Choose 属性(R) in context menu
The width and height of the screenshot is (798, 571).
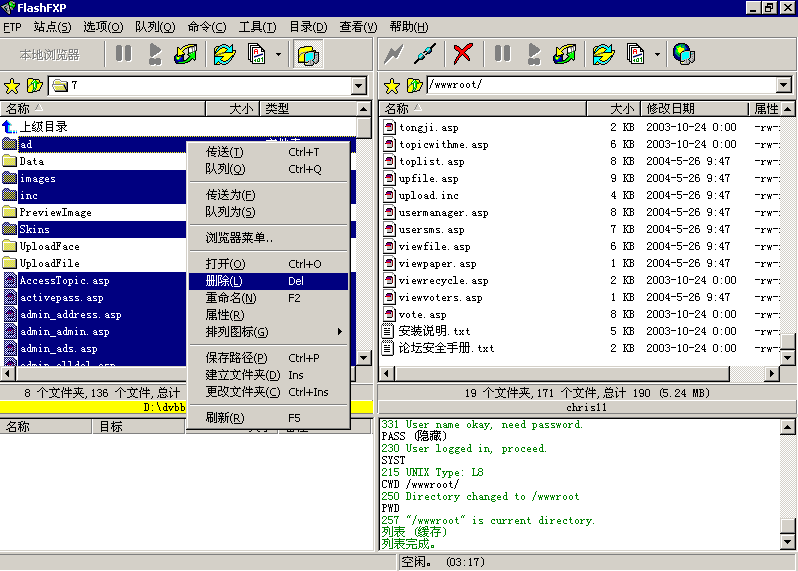pyautogui.click(x=269, y=315)
